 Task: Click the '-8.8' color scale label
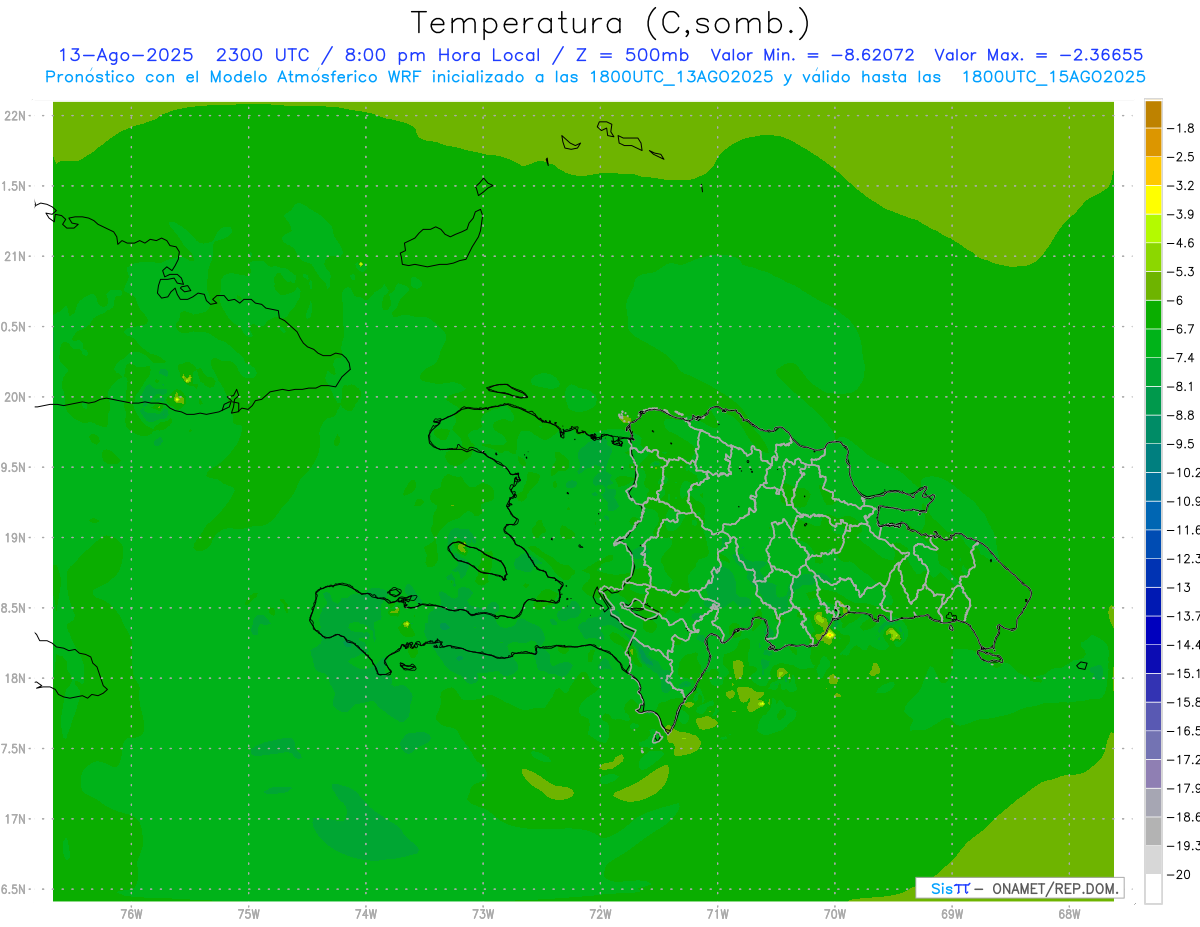pyautogui.click(x=1181, y=414)
